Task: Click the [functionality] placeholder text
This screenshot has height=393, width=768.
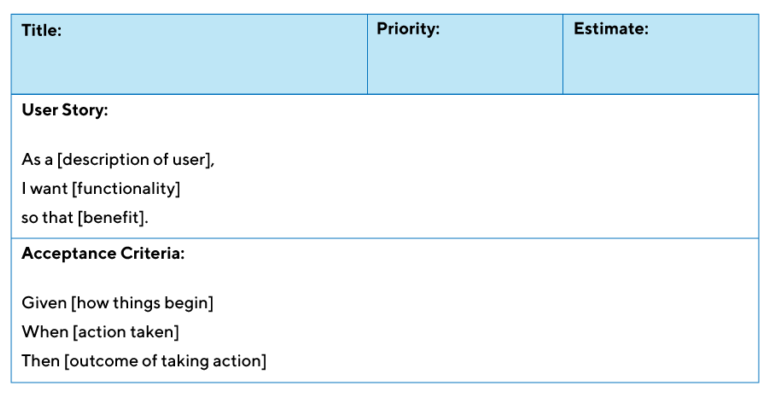Action: [x=126, y=189]
